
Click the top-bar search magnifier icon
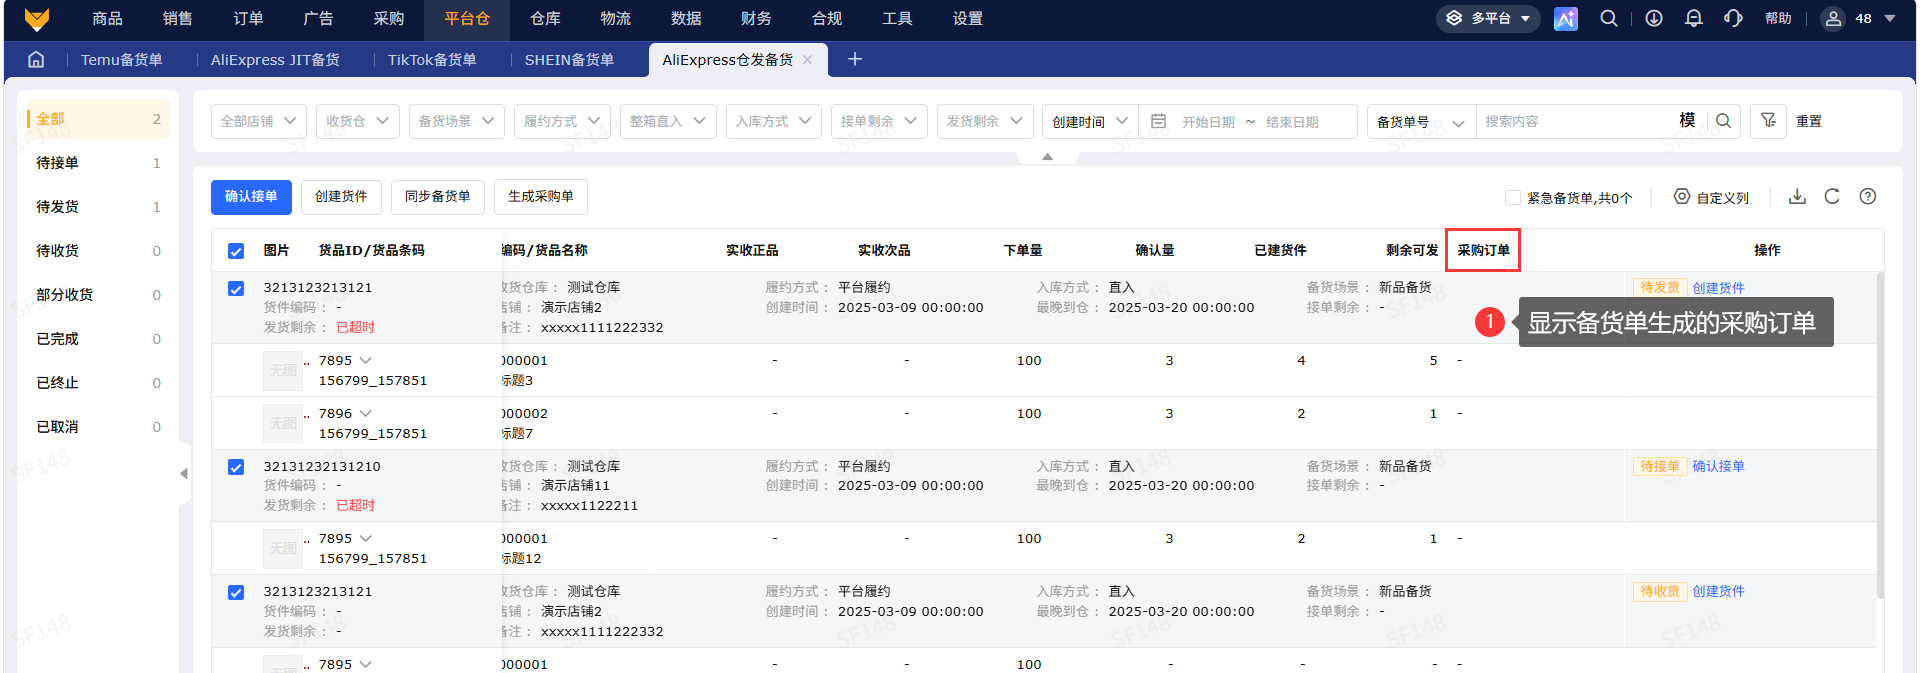[x=1609, y=19]
